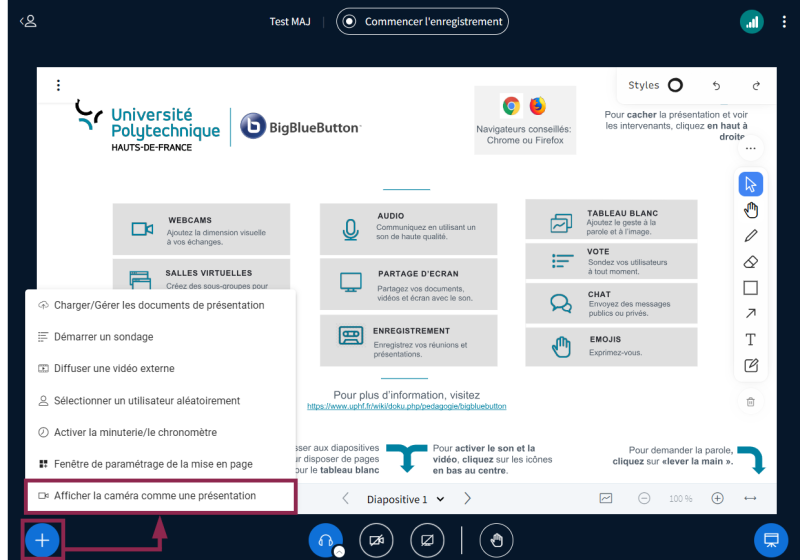Select the eraser tool

pos(750,262)
